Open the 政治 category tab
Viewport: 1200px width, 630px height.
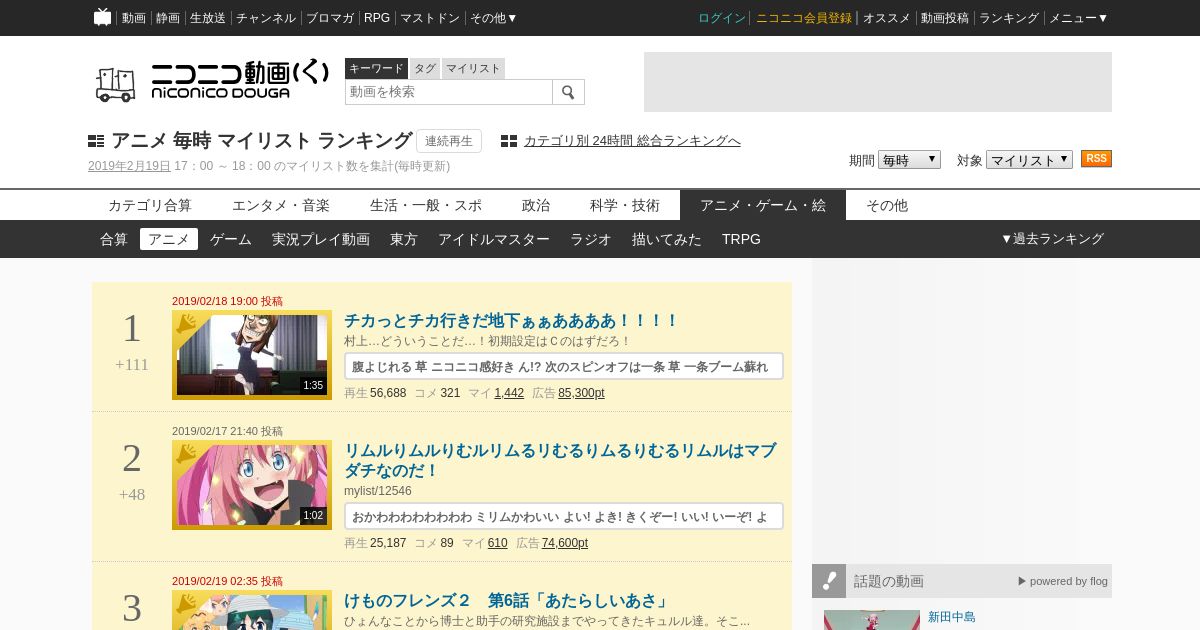tap(536, 205)
